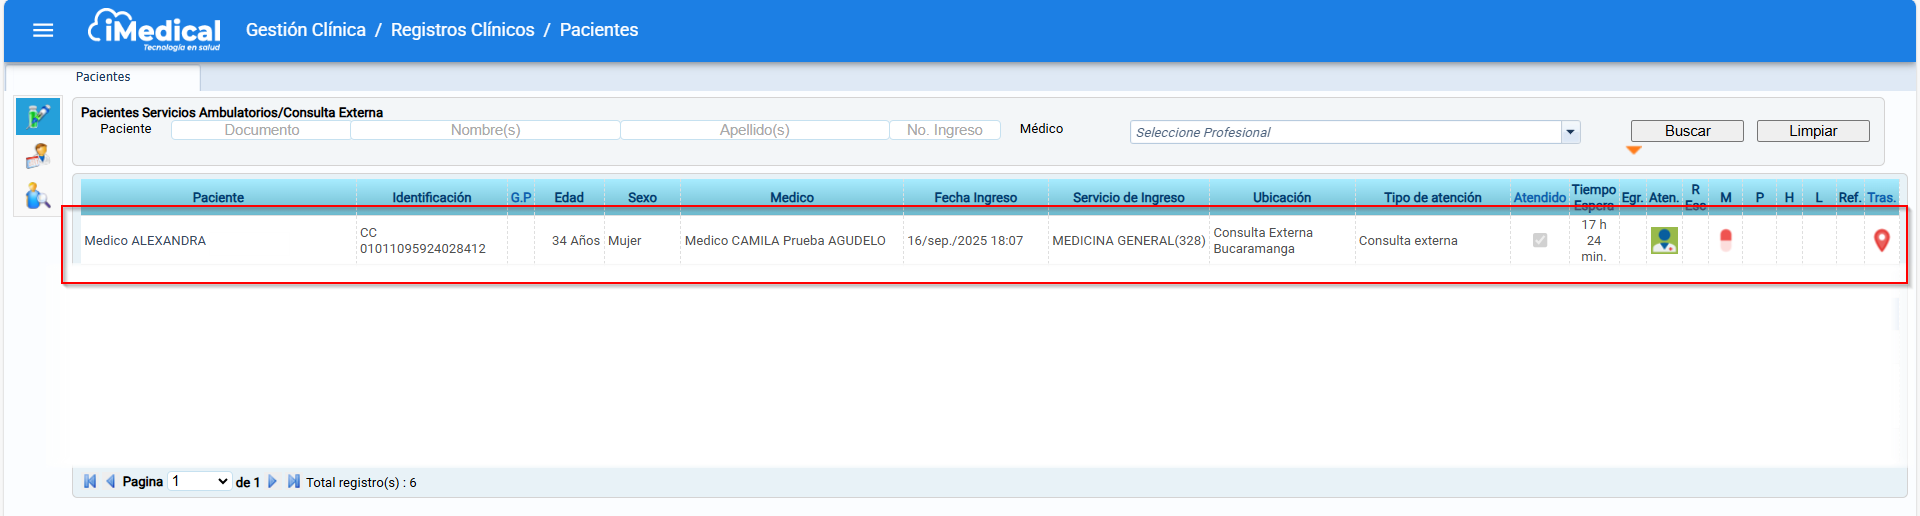Open the hamburger main menu

point(43,30)
